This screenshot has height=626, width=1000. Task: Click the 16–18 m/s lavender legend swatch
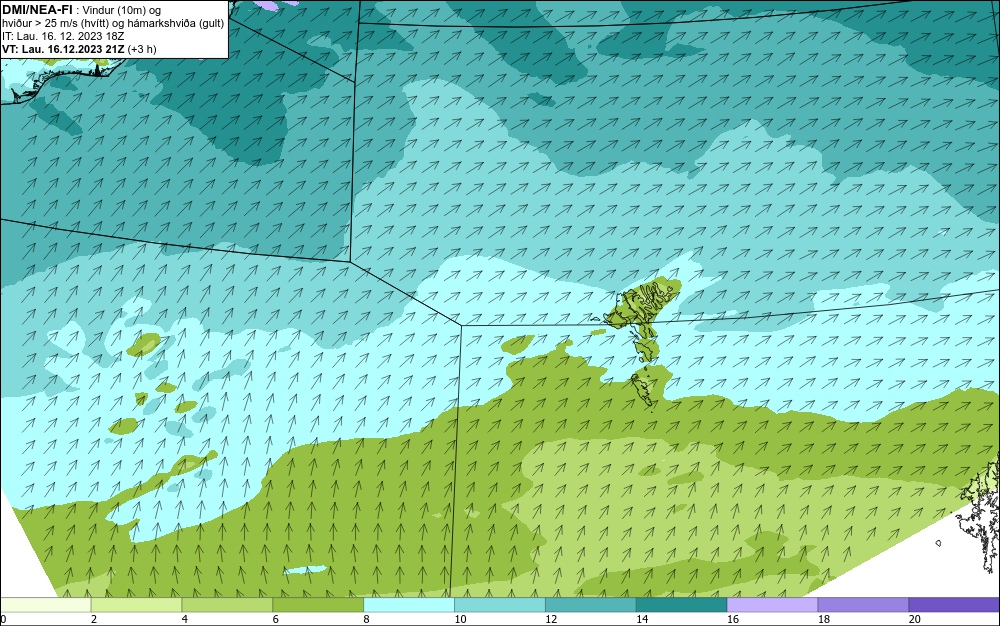(772, 605)
